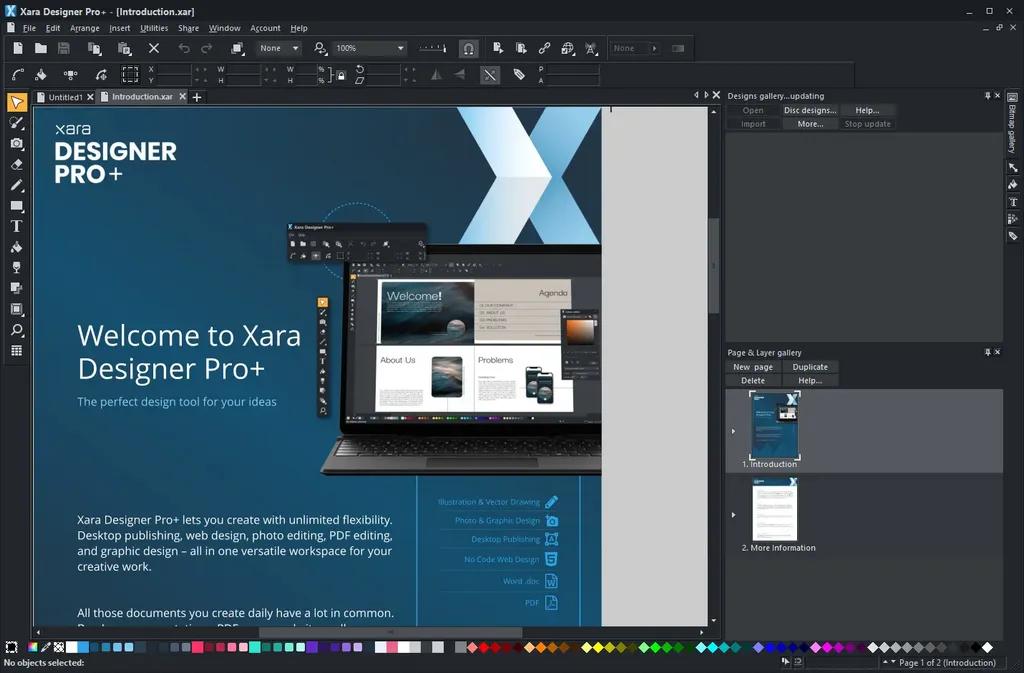Open the Utilities menu
The image size is (1024, 673).
[x=154, y=28]
